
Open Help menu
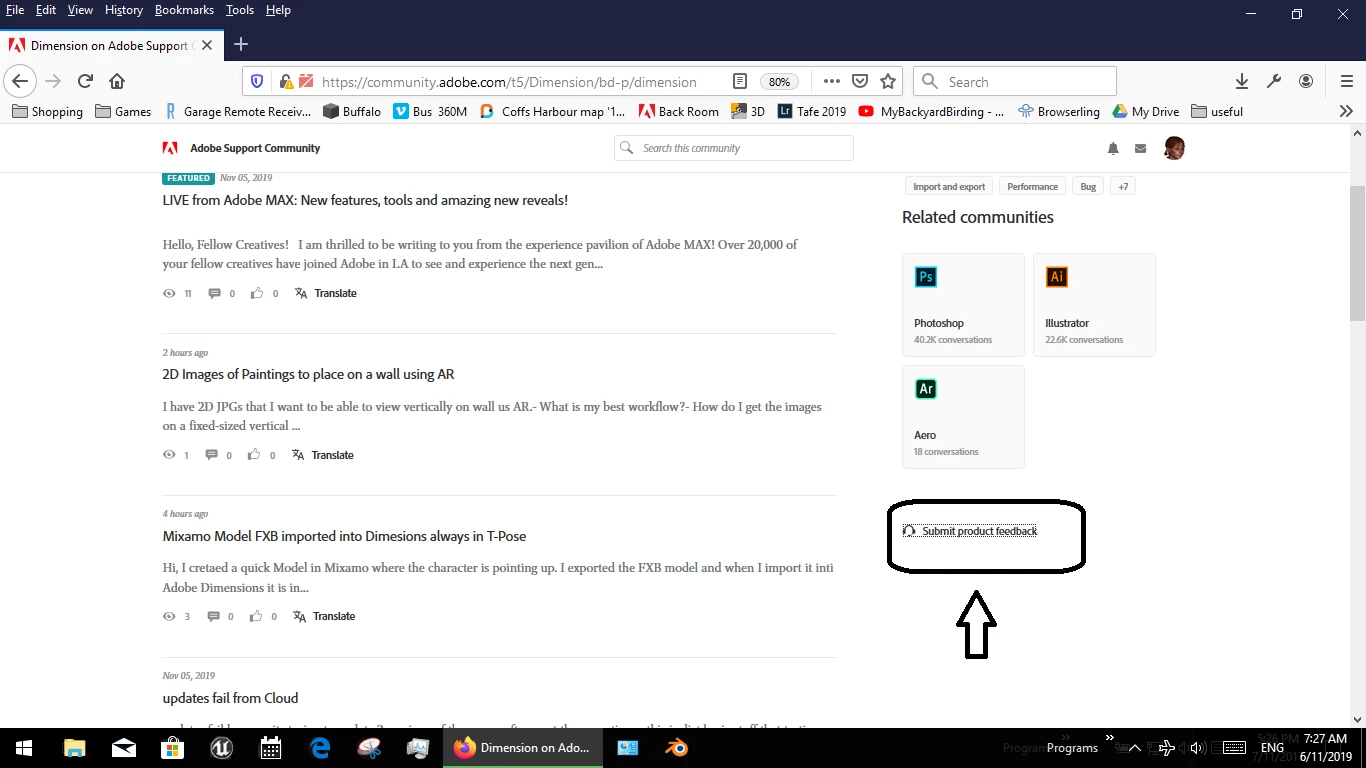pos(278,10)
